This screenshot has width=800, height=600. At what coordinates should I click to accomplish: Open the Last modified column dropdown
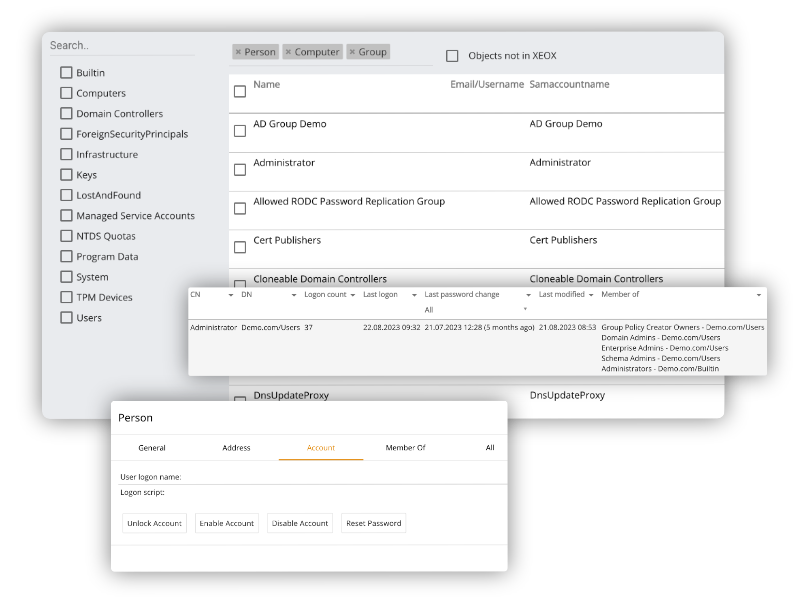point(591,295)
